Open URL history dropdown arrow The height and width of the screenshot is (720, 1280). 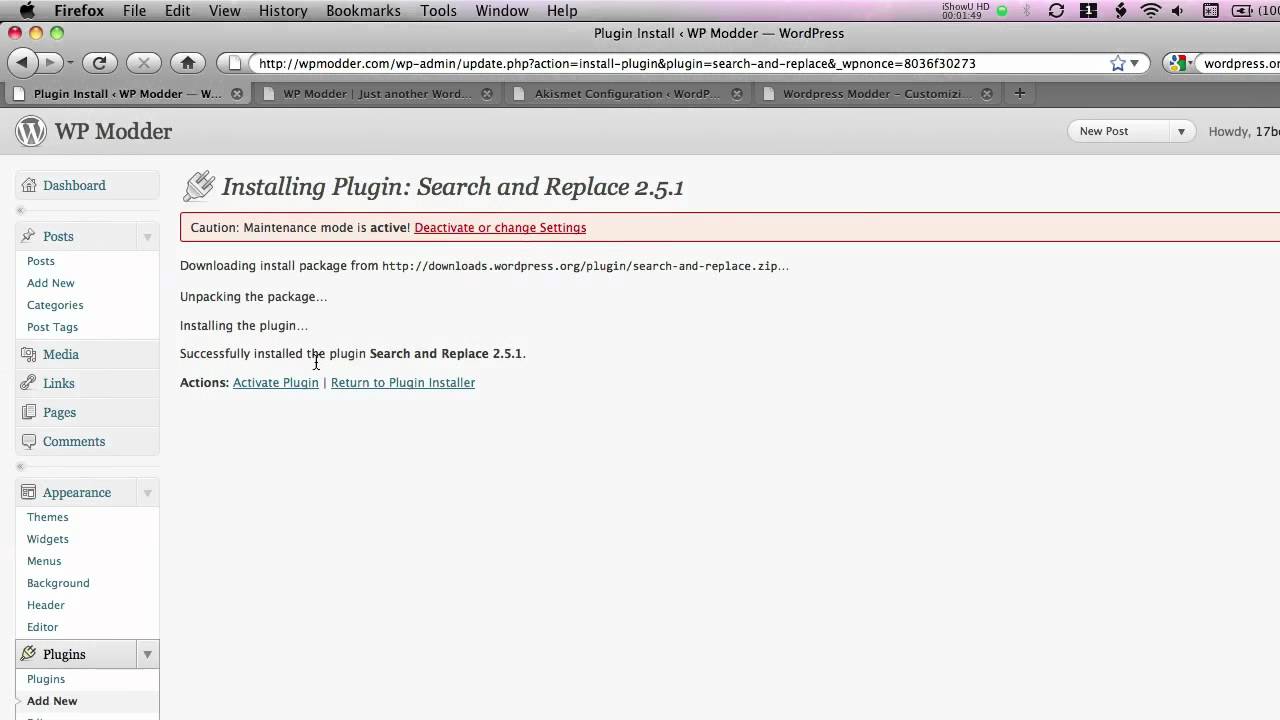1134,63
